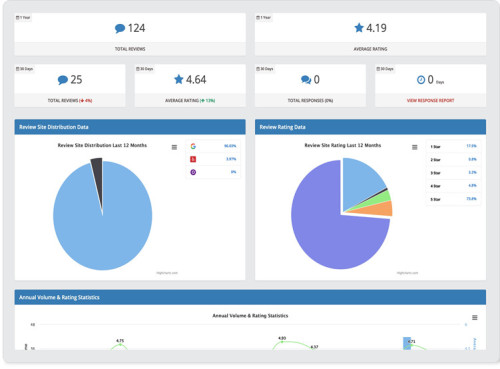Select the Annual Volume & Rating Statistics header

coord(250,297)
